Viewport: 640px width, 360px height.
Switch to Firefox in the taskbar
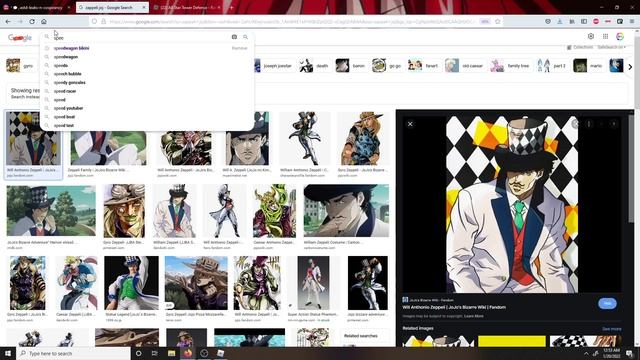(x=188, y=353)
